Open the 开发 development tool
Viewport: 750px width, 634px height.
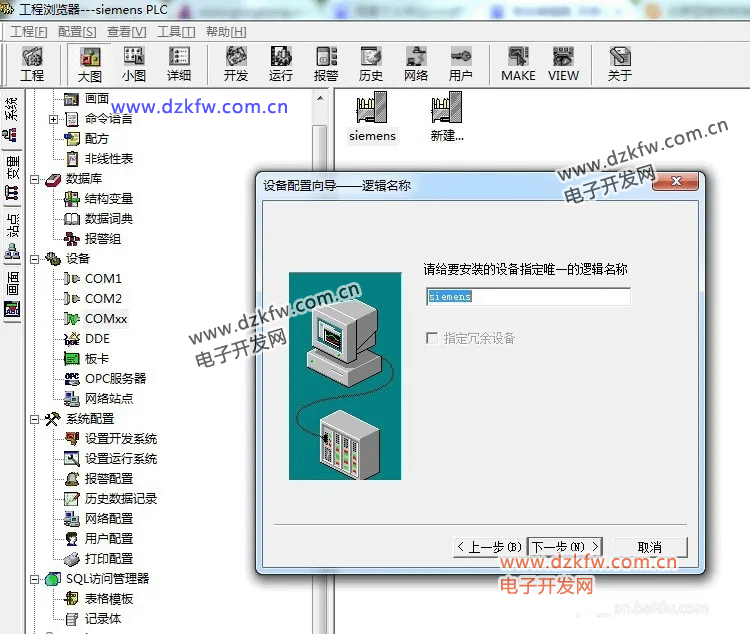click(236, 64)
